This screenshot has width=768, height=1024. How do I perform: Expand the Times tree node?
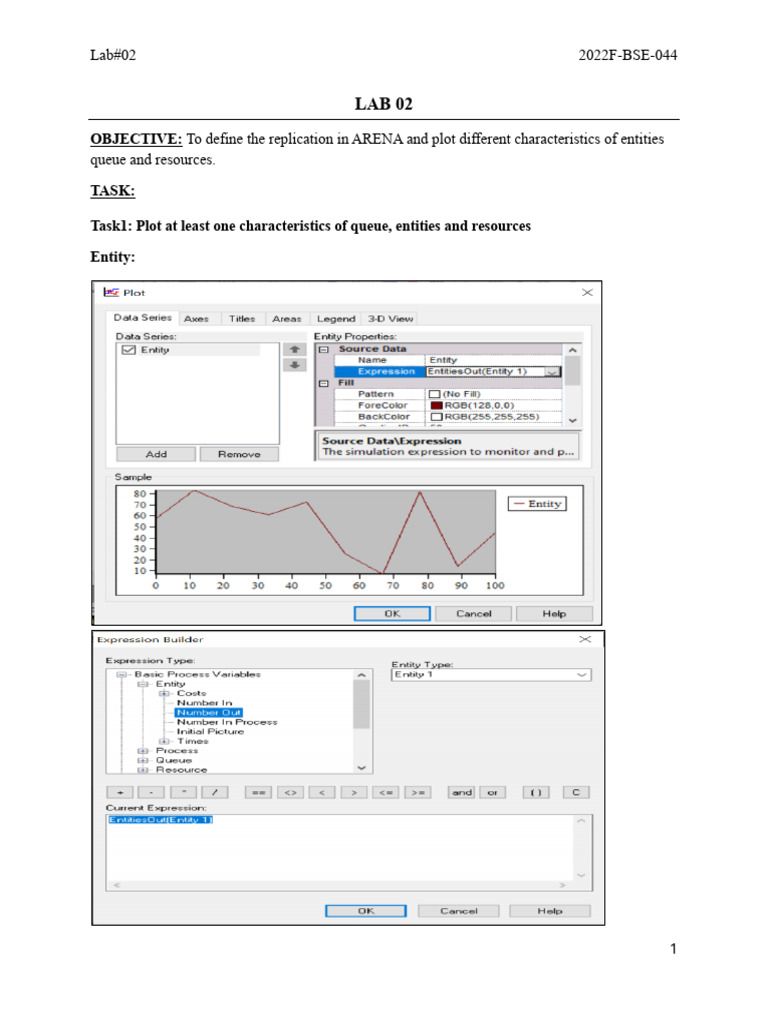(x=164, y=741)
